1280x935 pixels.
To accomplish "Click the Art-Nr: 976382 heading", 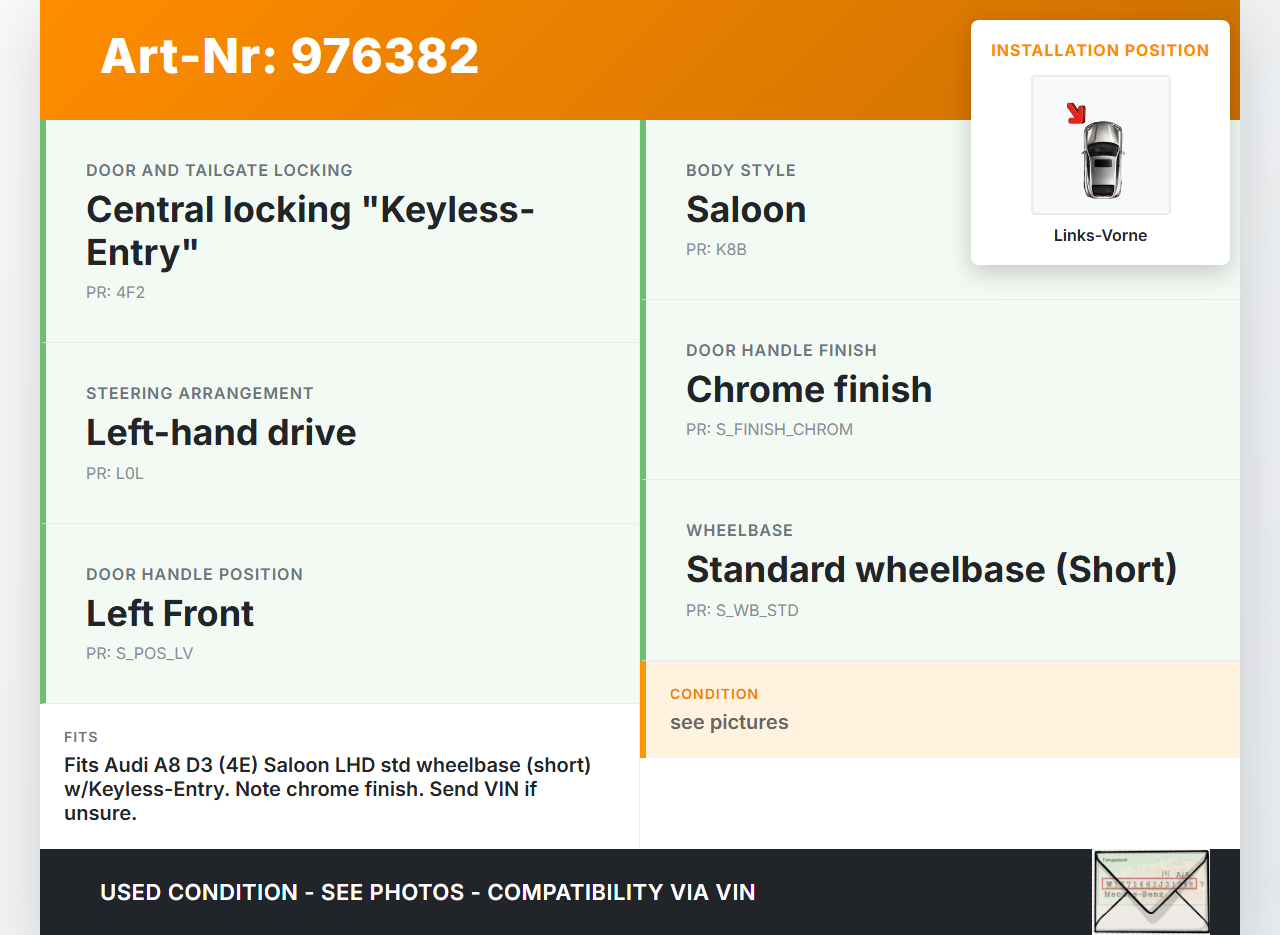I will point(290,56).
